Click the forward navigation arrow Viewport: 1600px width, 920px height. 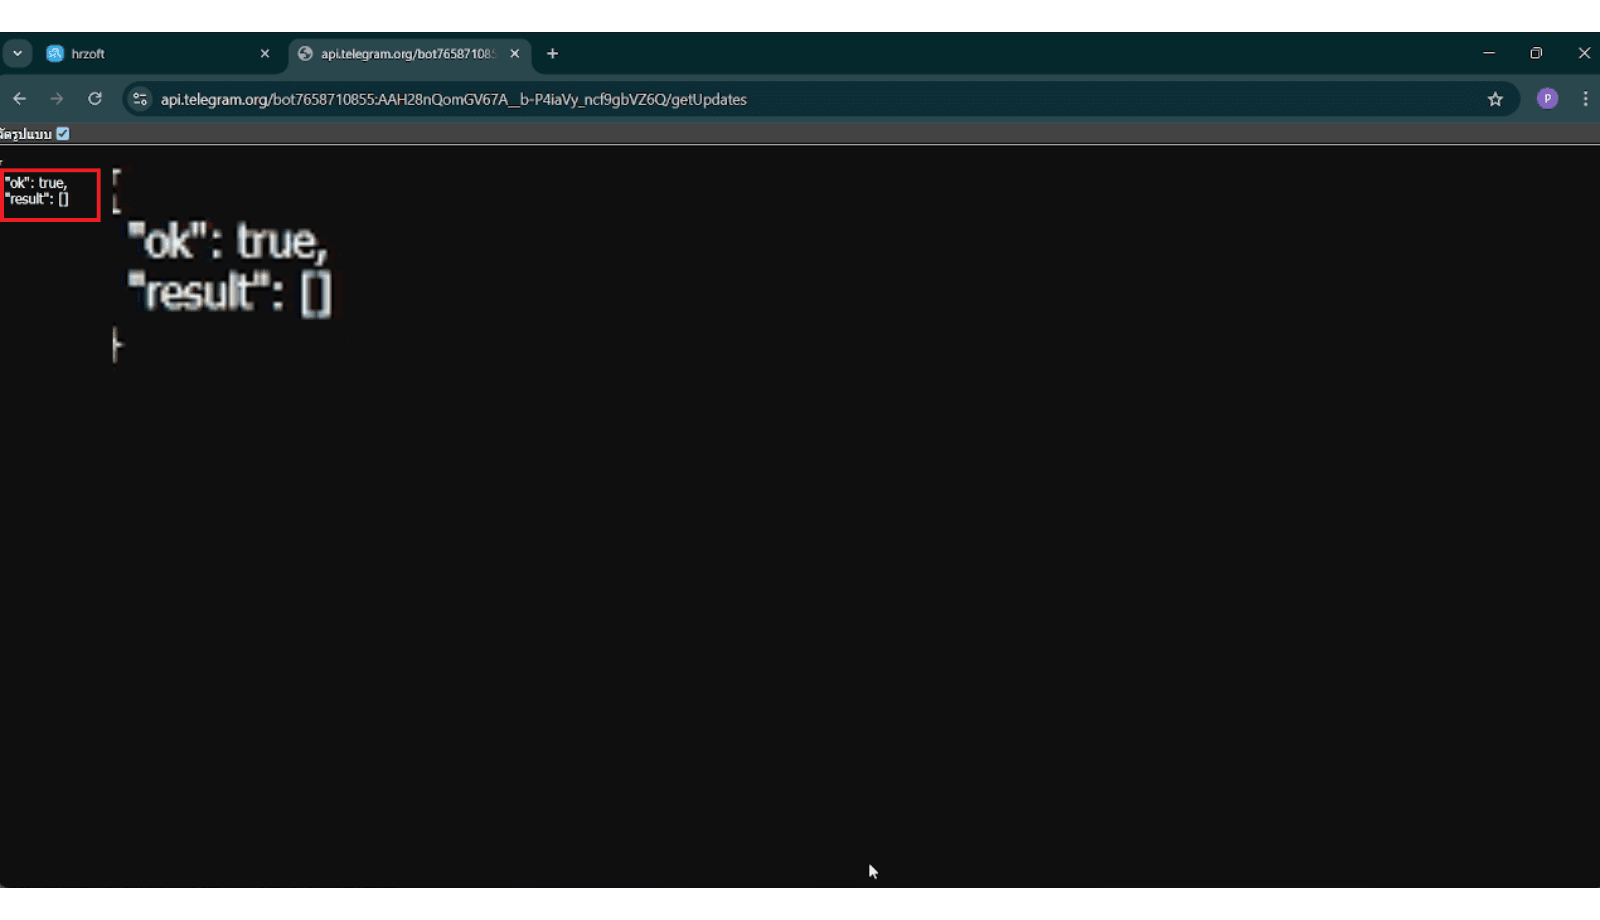(x=57, y=99)
